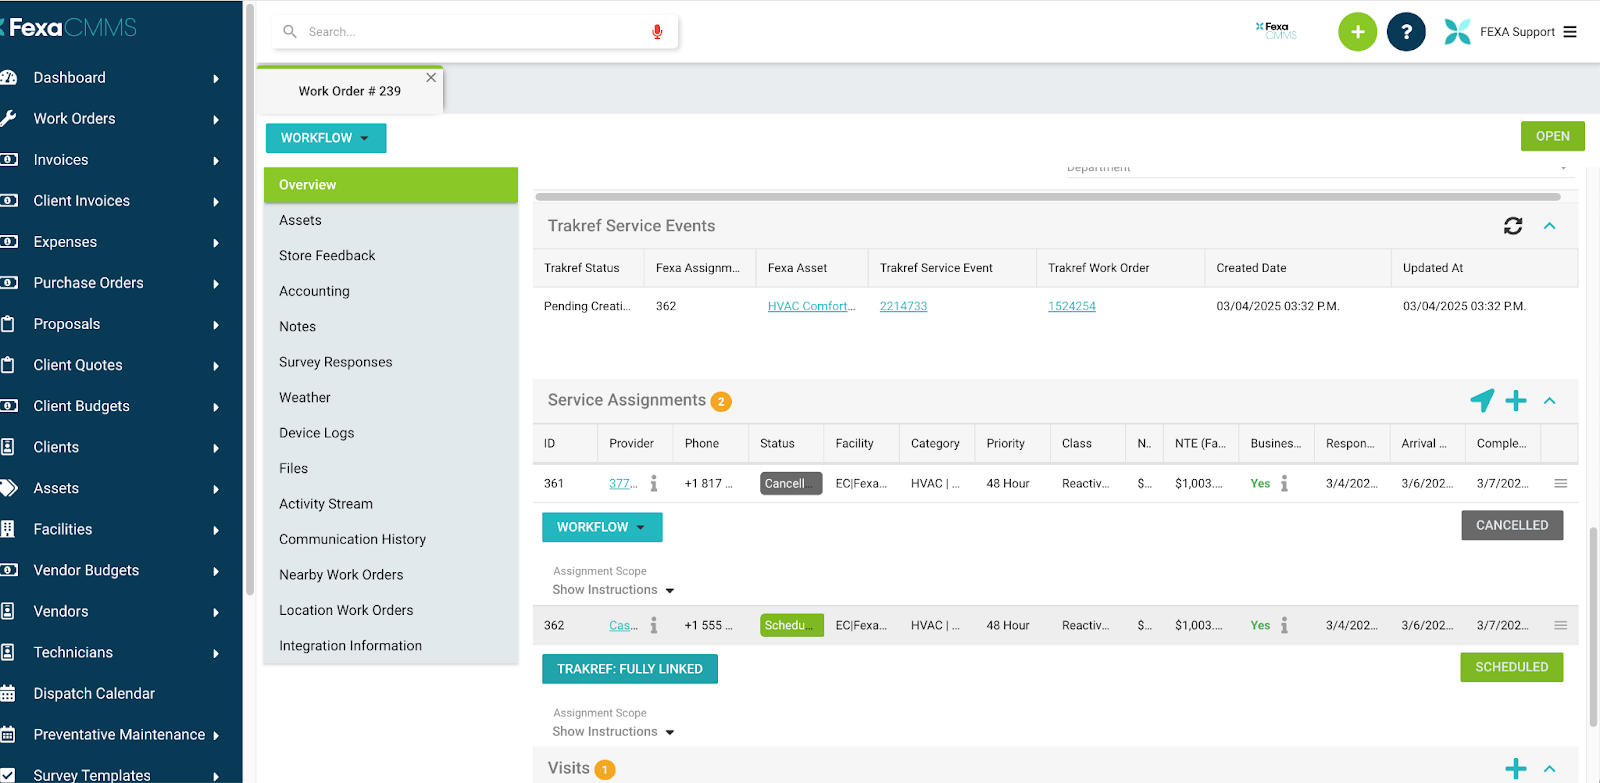This screenshot has width=1600, height=783.
Task: Click the Work Orders wrench icon
Action: coord(8,118)
